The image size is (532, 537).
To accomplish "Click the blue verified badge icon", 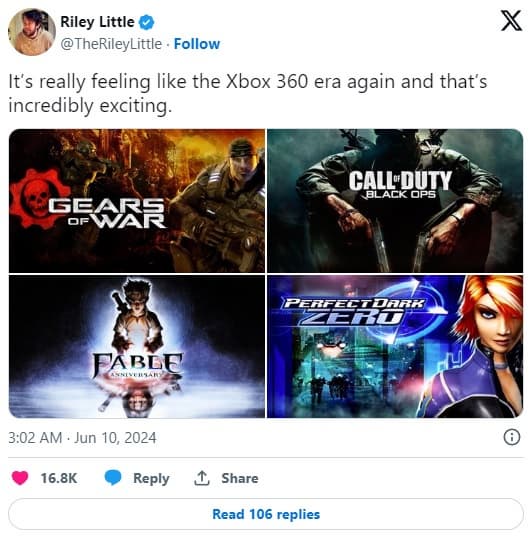I will 146,23.
